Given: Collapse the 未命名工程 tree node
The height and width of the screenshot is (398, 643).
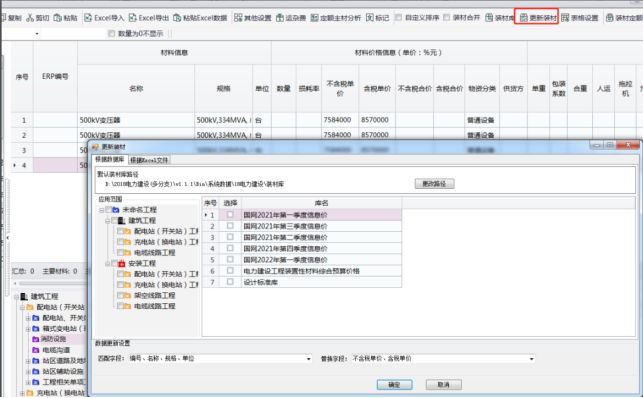Looking at the screenshot, I should pos(101,210).
